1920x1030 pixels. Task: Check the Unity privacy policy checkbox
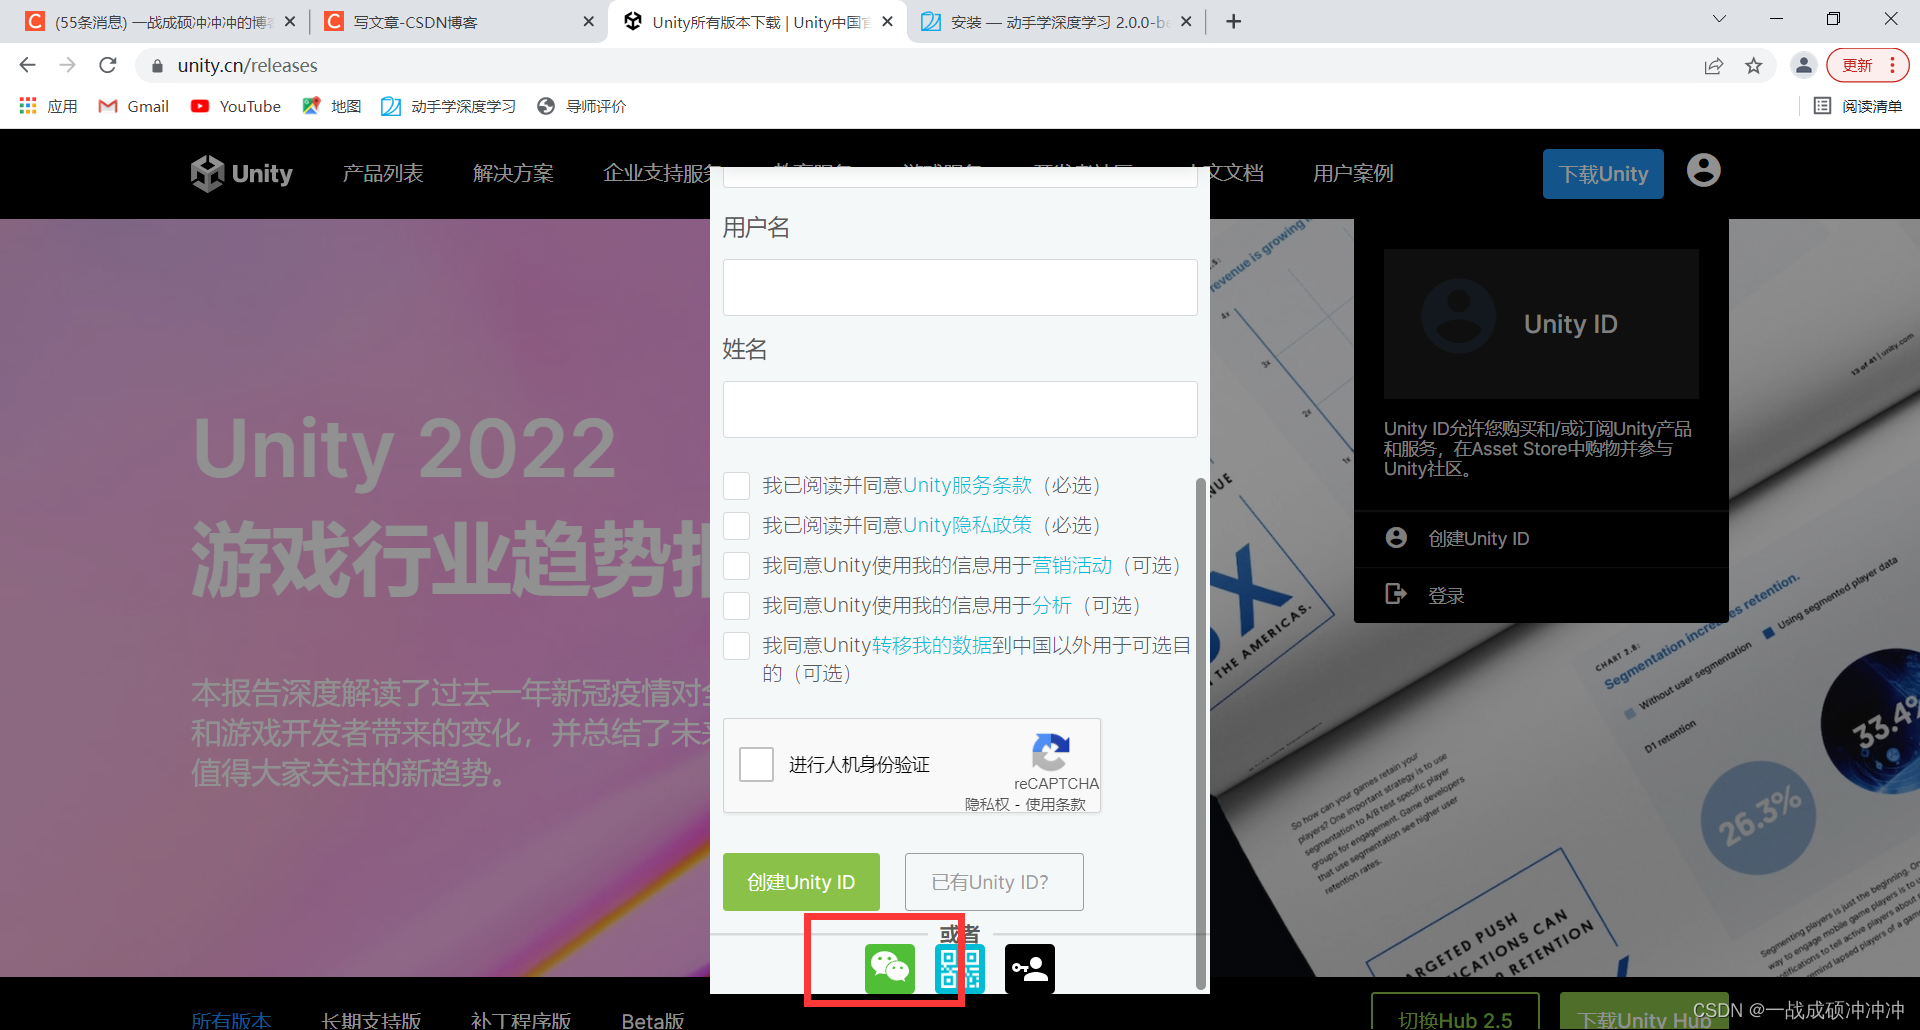737,525
